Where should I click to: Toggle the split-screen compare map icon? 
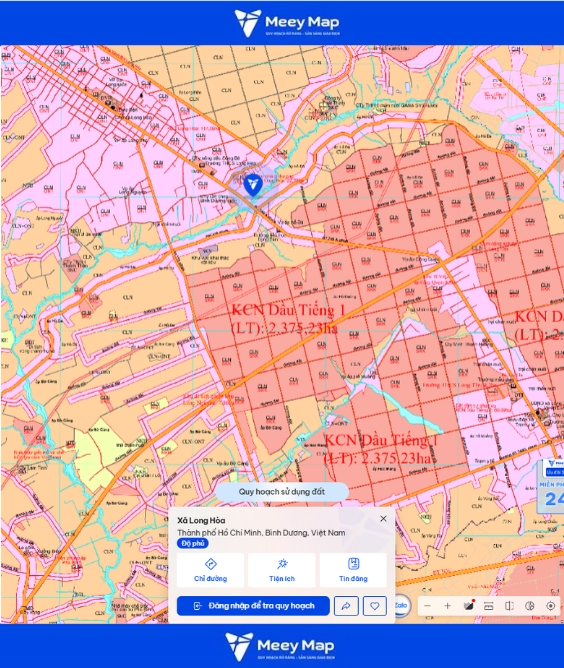tap(509, 606)
